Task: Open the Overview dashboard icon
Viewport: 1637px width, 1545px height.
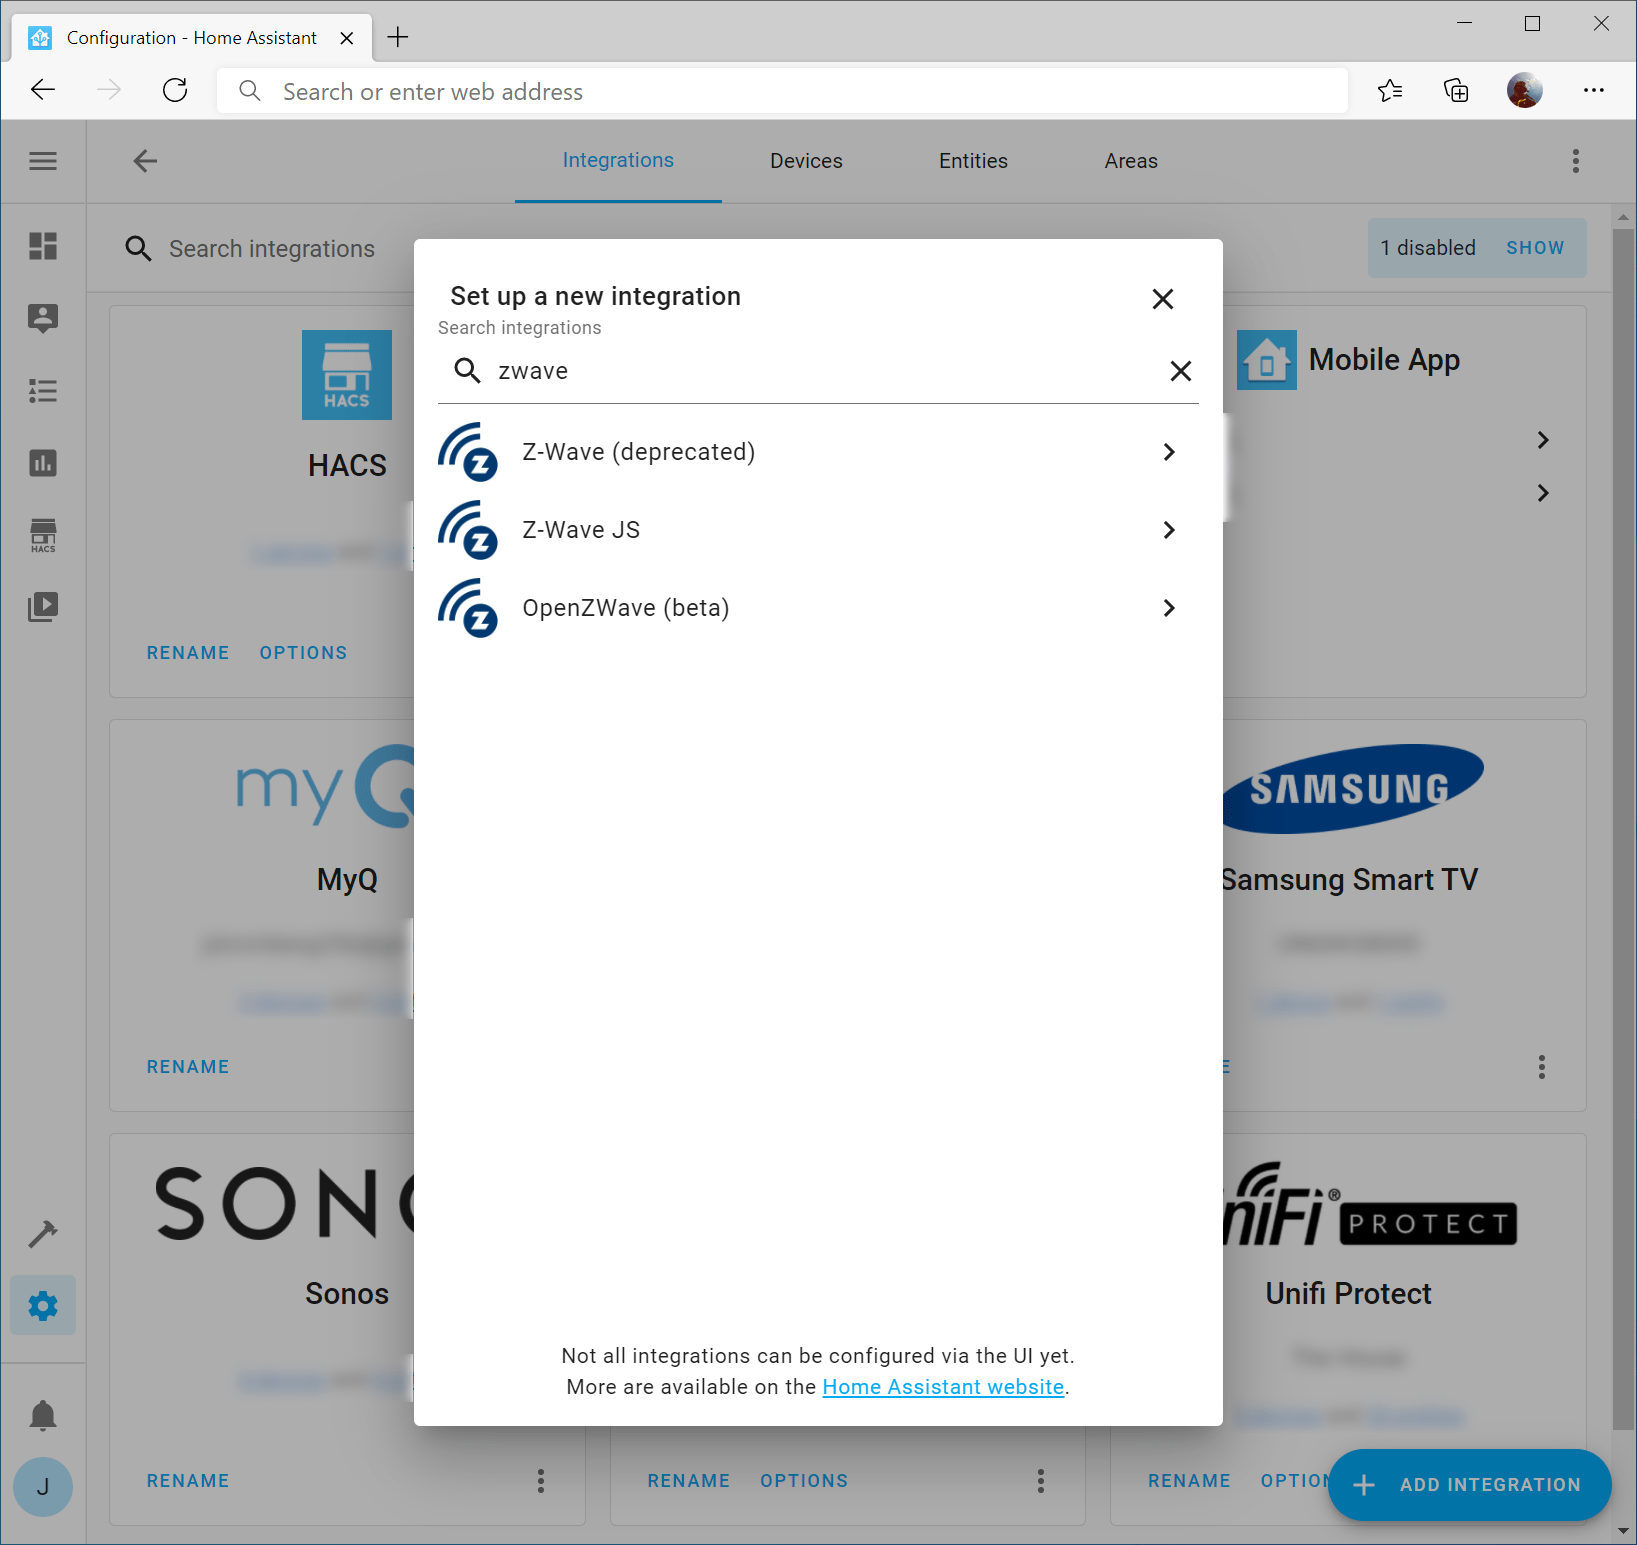Action: [43, 247]
